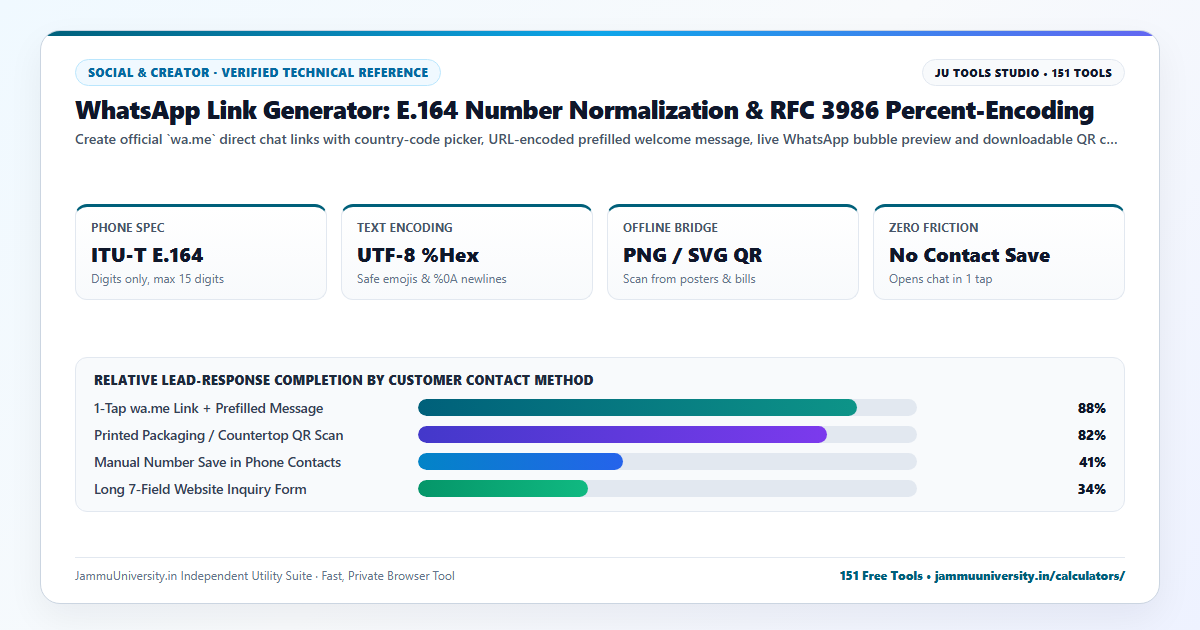Click the Social & Creator verified reference badge

click(x=258, y=73)
